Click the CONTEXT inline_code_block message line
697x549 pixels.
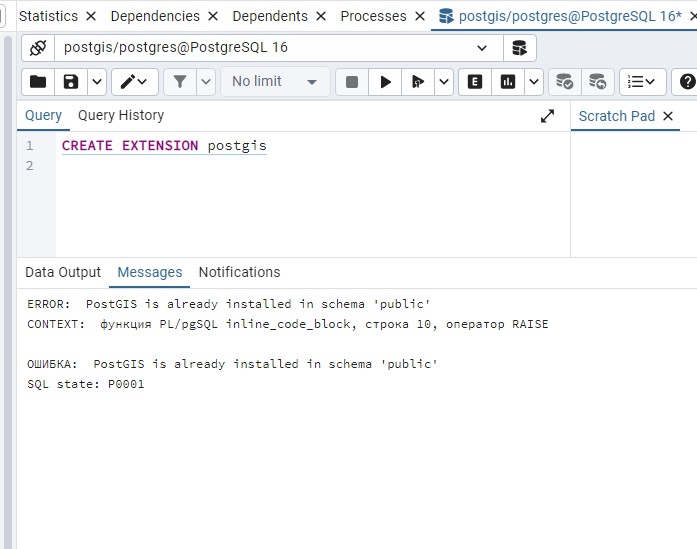288,324
